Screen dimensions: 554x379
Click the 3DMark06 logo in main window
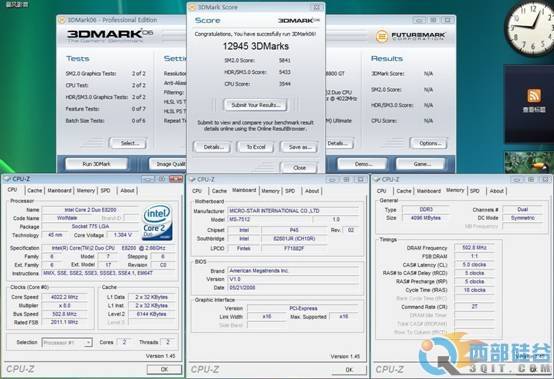[110, 34]
